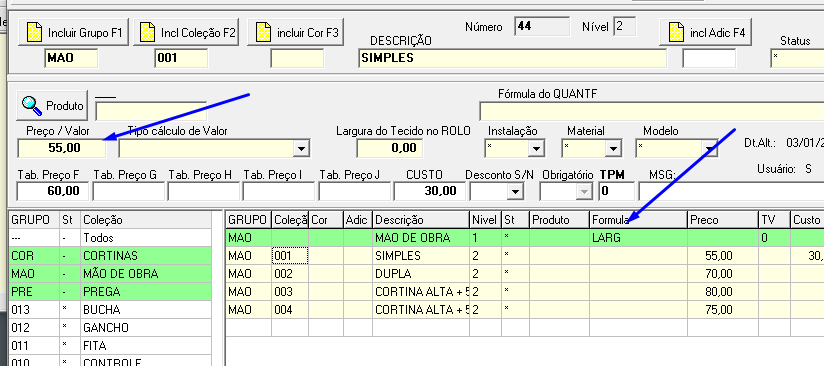
Task: Click the incluir Cor F3 button
Action: click(296, 33)
